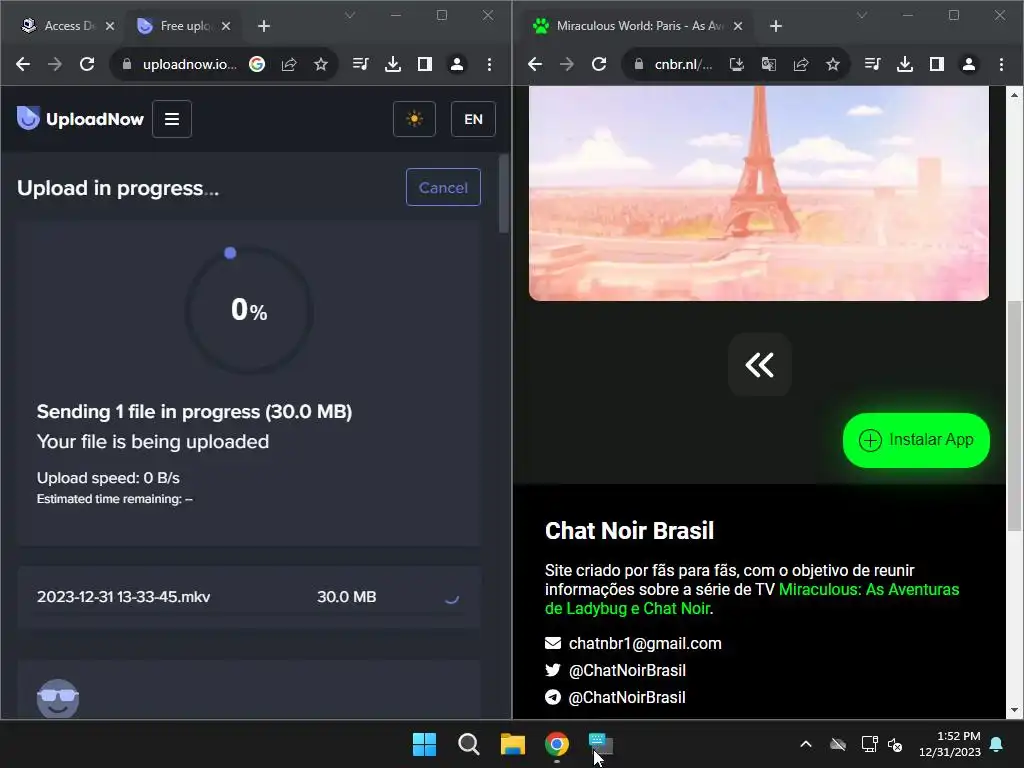Open the muted volume tray icon
The image size is (1024, 768).
[x=895, y=744]
